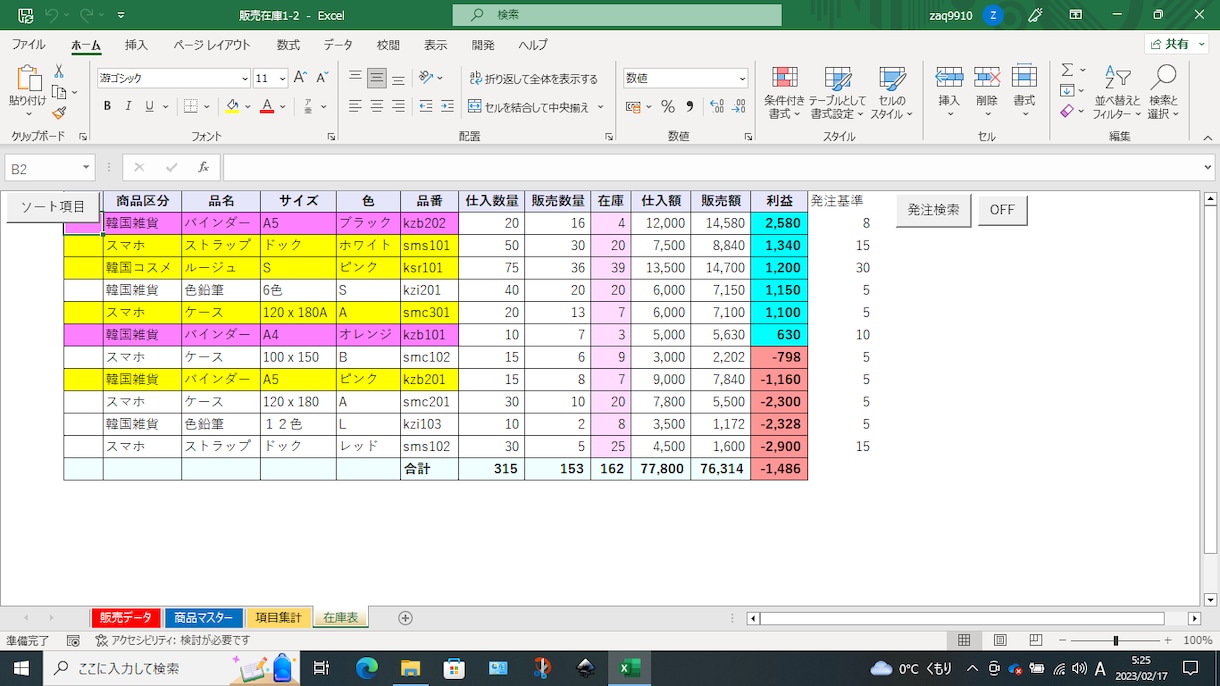Click the Cut scissors icon
The width and height of the screenshot is (1220, 686).
click(59, 71)
